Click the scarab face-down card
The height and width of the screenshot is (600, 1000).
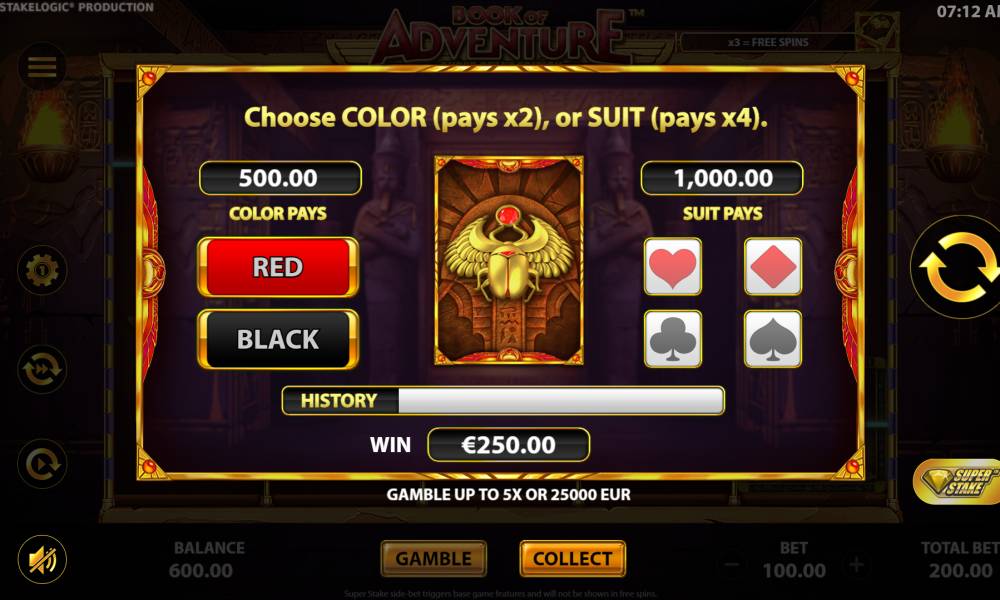(509, 260)
